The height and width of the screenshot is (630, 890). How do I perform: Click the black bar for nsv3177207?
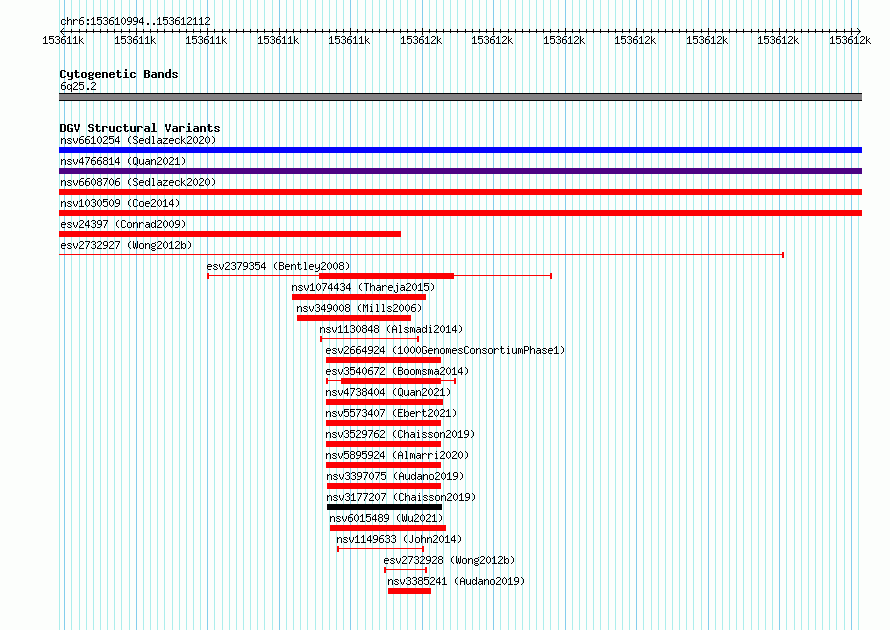384,507
